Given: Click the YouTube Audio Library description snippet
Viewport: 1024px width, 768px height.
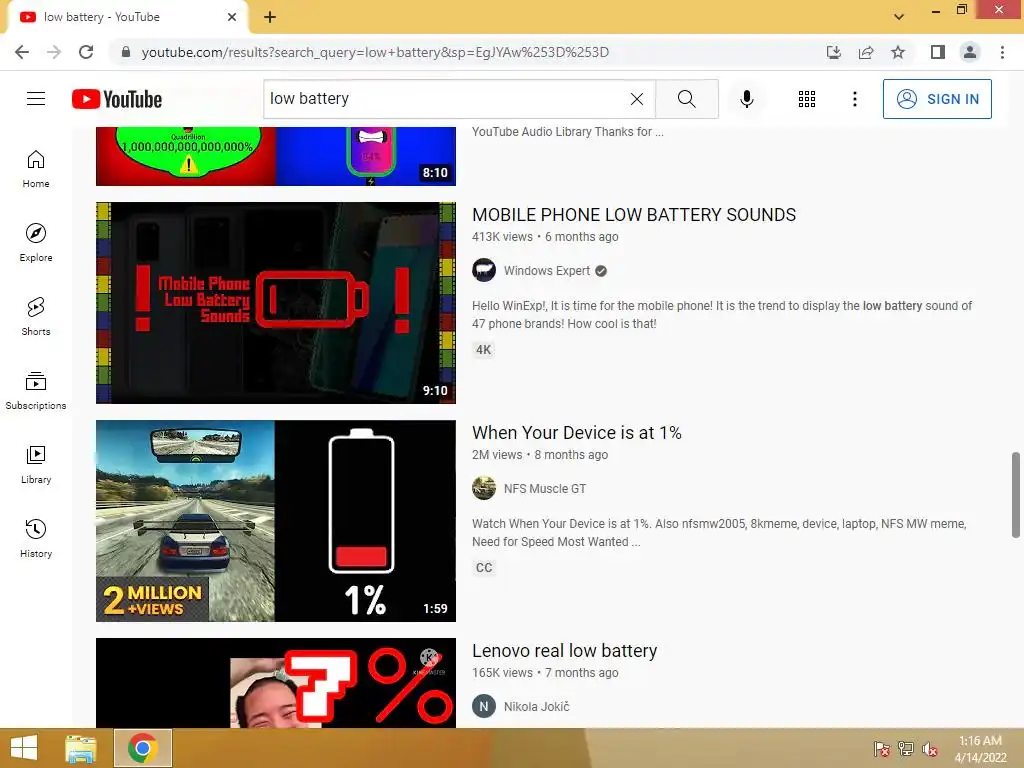Looking at the screenshot, I should click(x=568, y=132).
